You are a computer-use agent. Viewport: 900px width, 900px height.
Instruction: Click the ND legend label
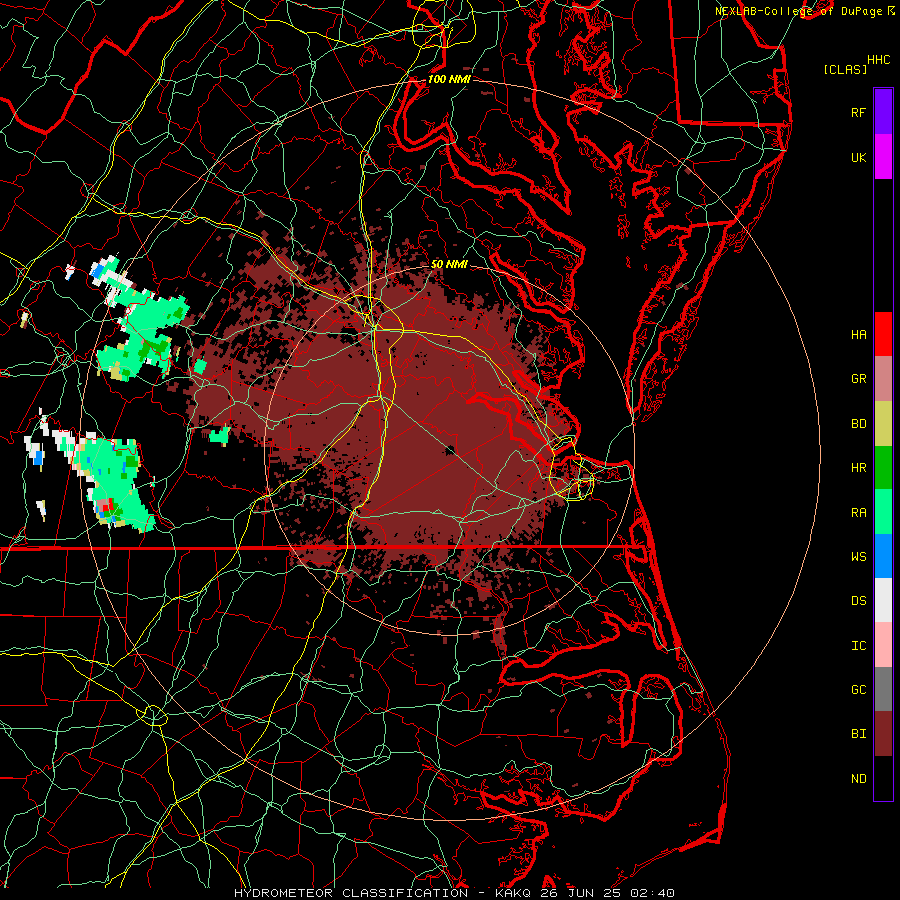[x=858, y=779]
